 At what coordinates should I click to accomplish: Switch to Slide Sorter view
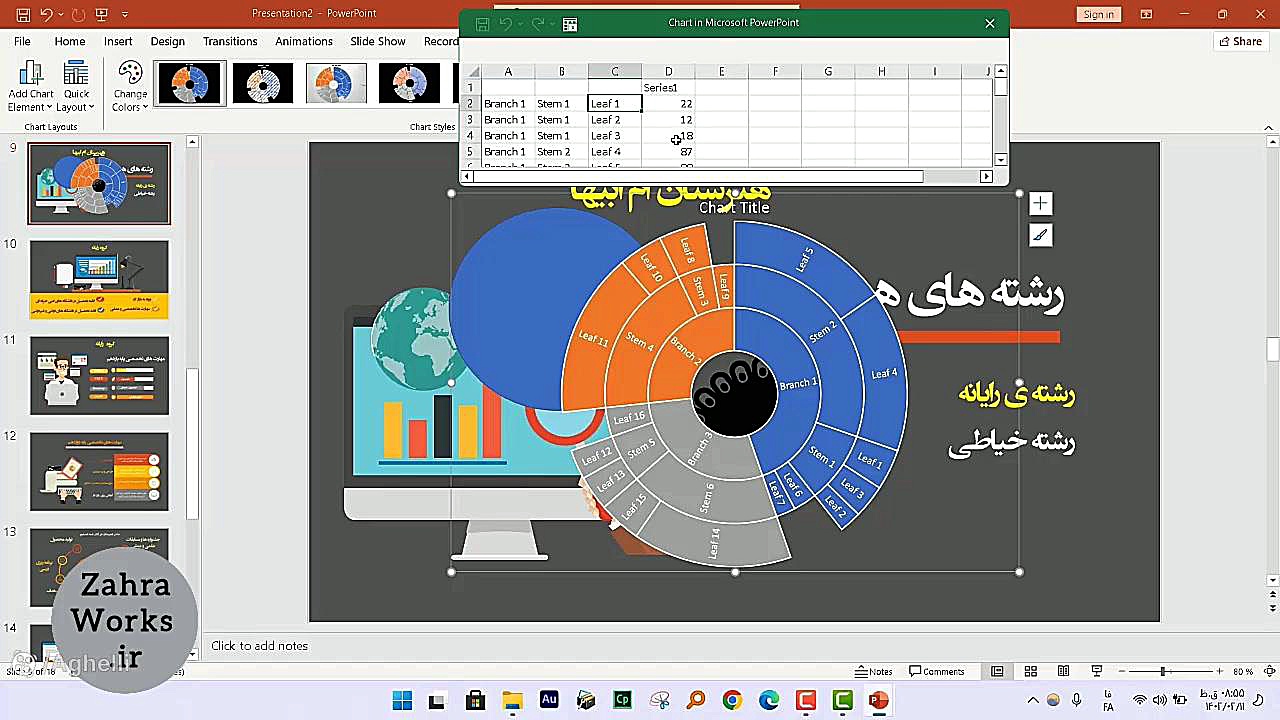[1030, 672]
